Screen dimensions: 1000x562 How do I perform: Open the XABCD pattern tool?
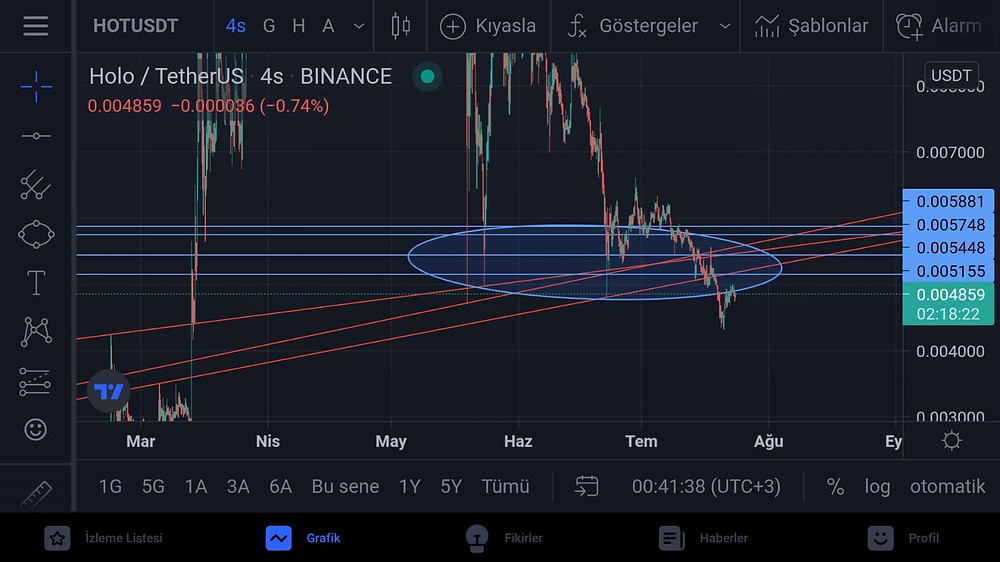coord(36,332)
